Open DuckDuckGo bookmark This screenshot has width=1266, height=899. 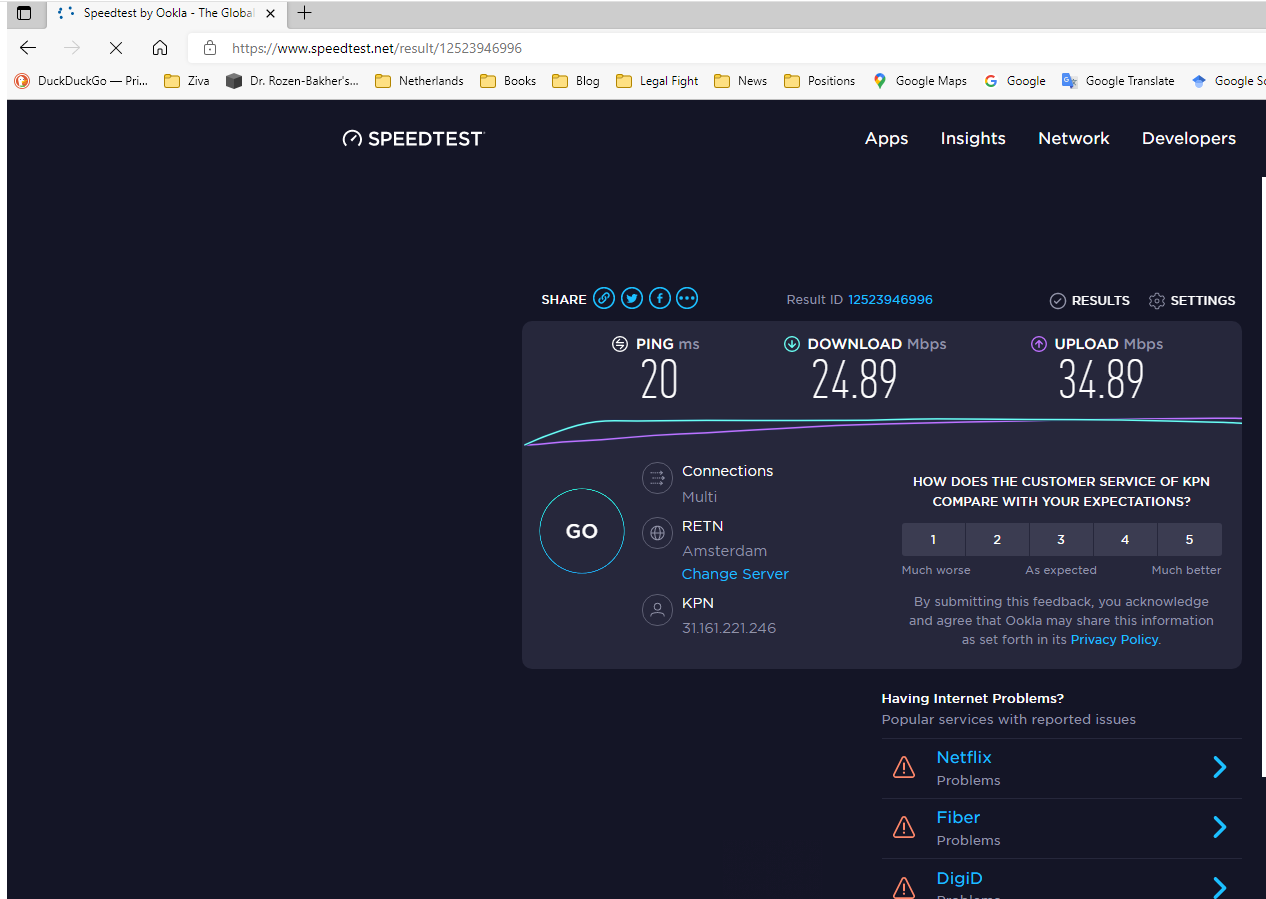81,81
